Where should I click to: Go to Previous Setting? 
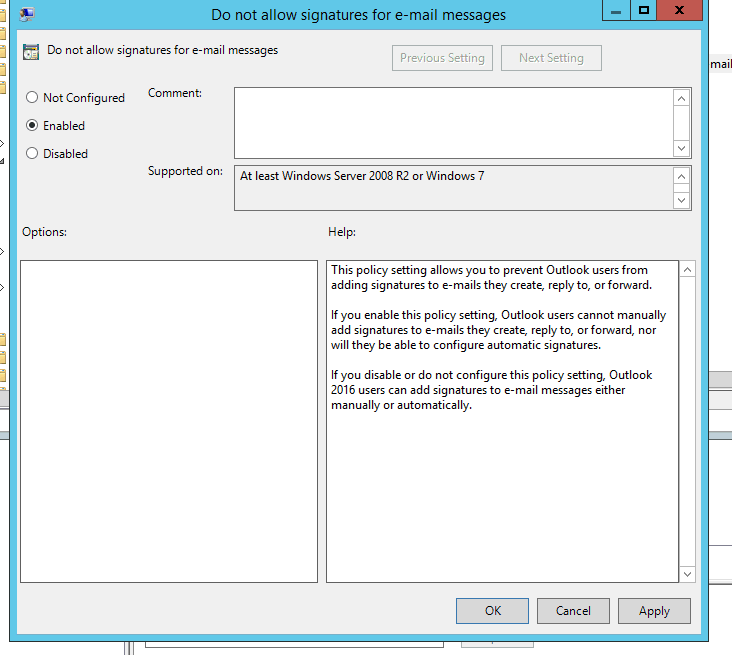442,58
